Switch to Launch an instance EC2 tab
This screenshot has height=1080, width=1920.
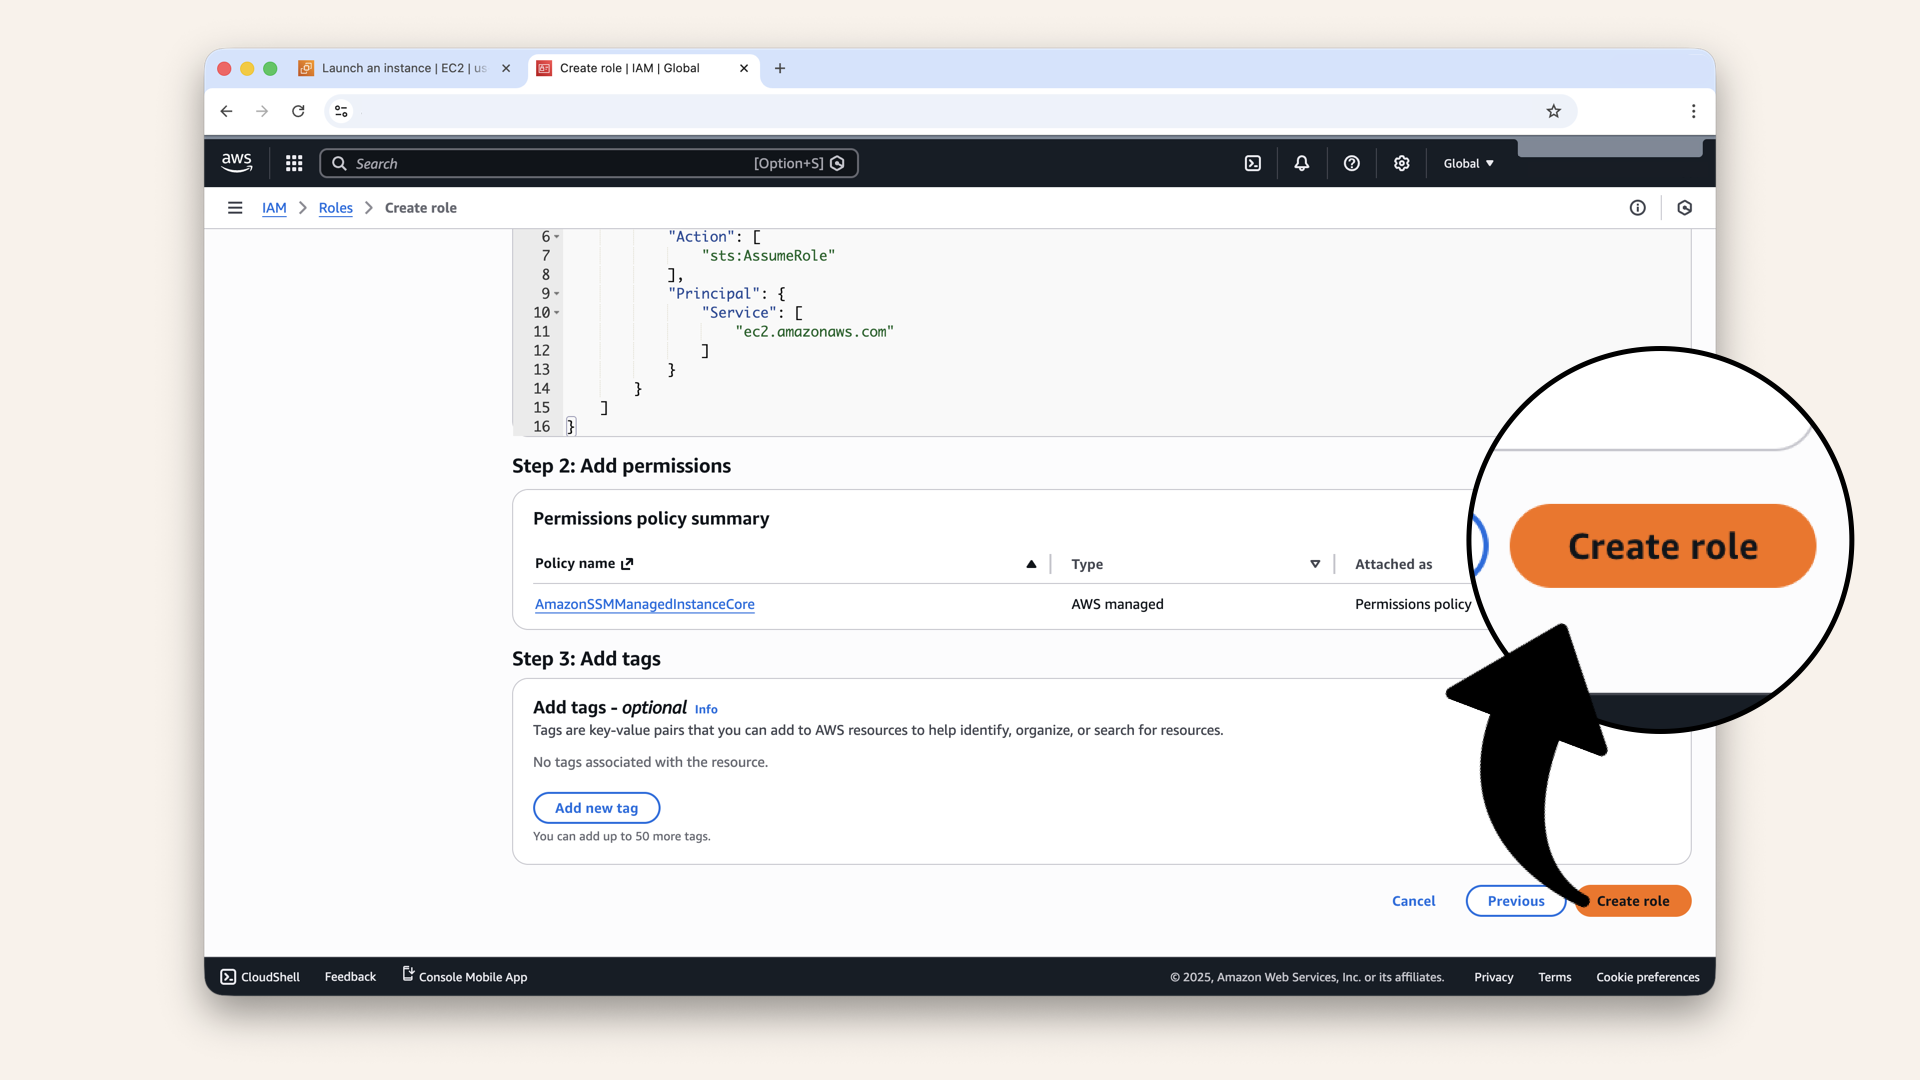[x=404, y=68]
